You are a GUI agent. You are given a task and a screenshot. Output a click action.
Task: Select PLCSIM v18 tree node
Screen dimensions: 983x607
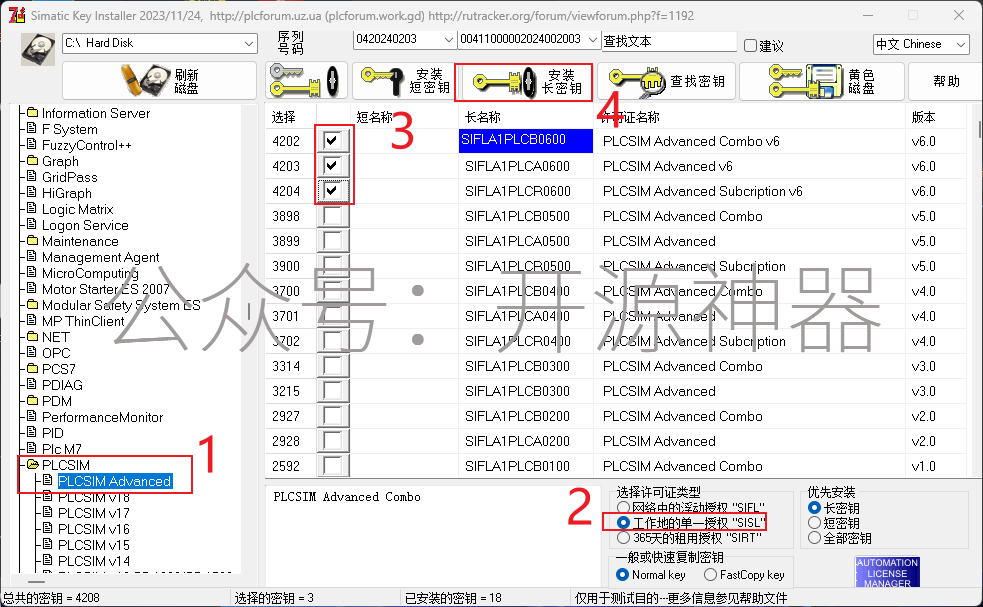(x=93, y=497)
